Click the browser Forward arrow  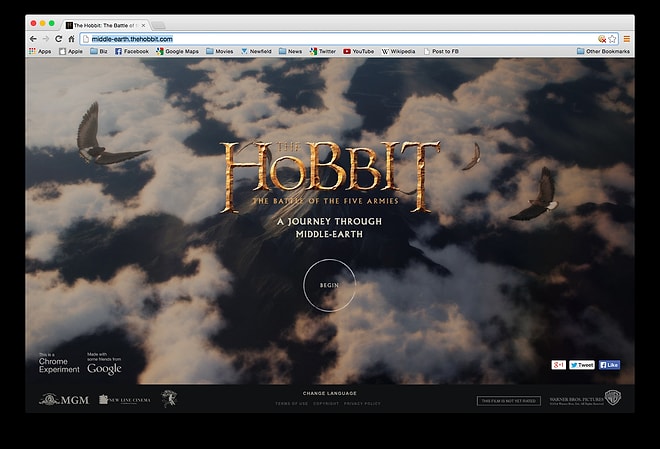[46, 39]
